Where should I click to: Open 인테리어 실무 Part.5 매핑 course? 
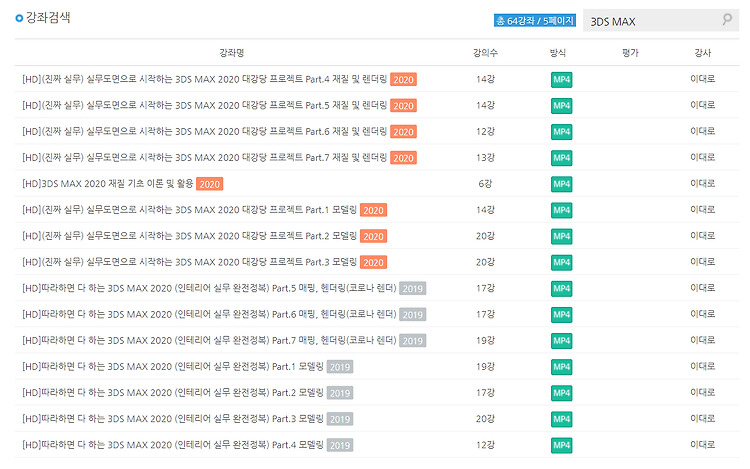coord(209,288)
